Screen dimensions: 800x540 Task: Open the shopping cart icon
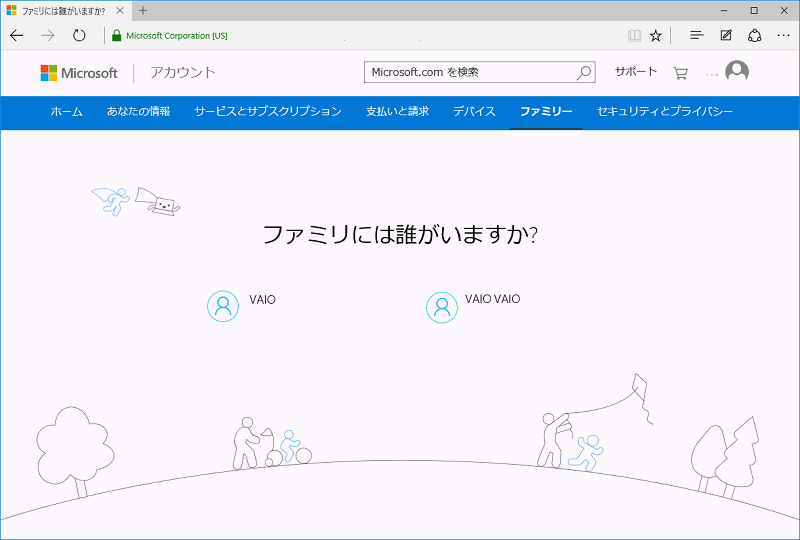pyautogui.click(x=680, y=73)
